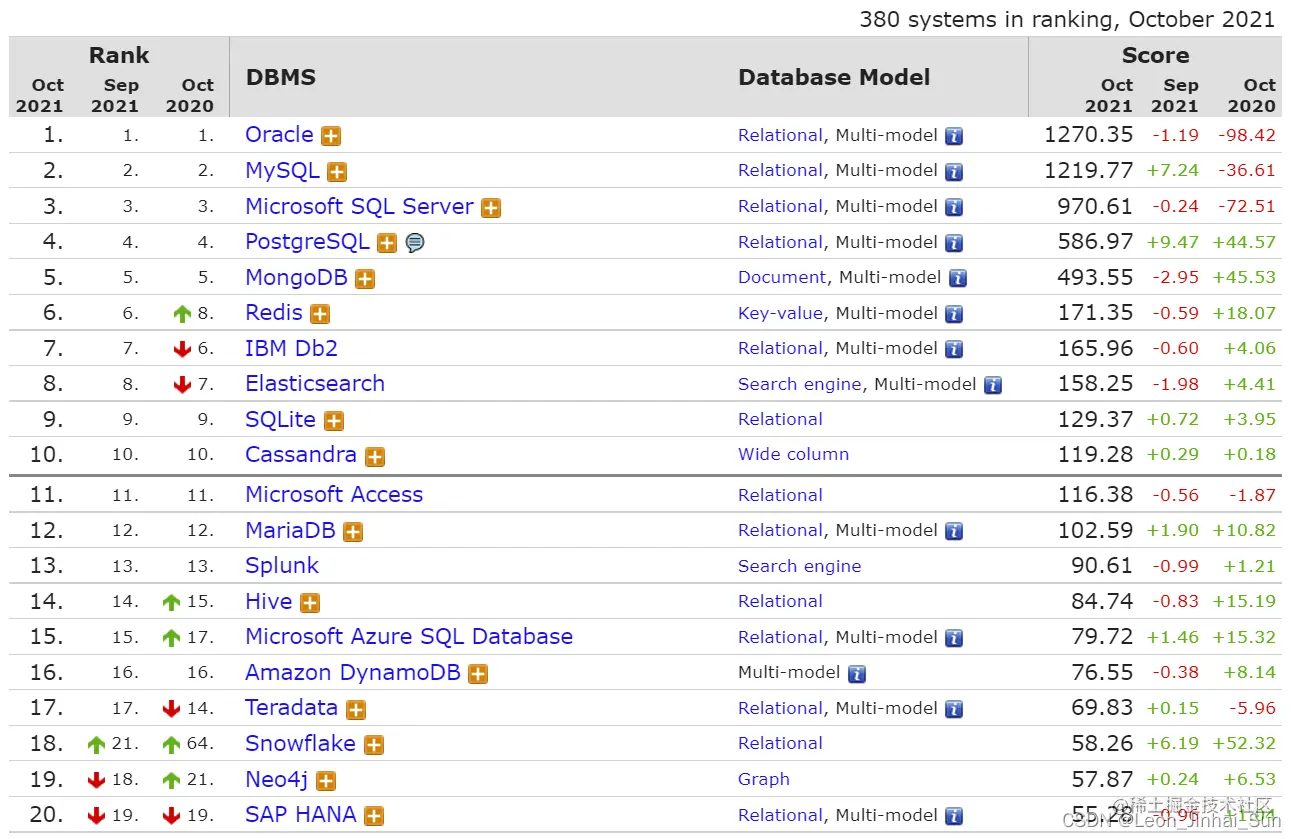
Task: Click the plus icon beside MySQL
Action: [337, 172]
